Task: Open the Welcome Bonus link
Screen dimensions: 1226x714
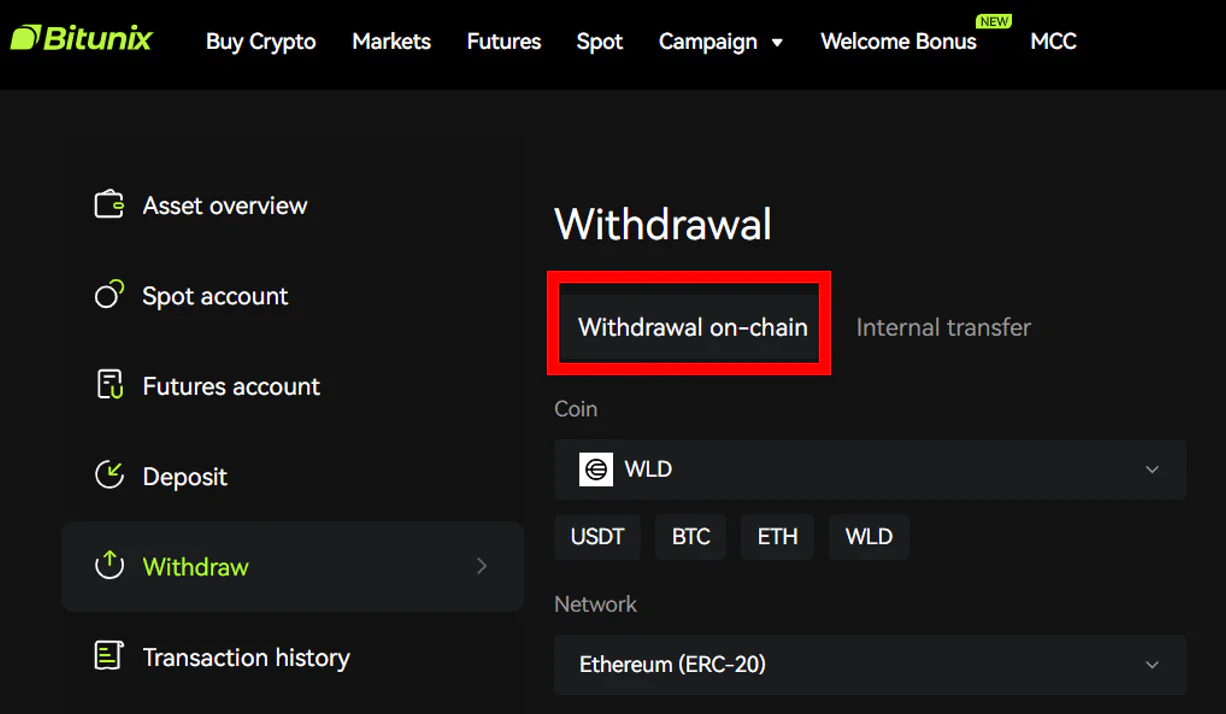Action: [898, 42]
